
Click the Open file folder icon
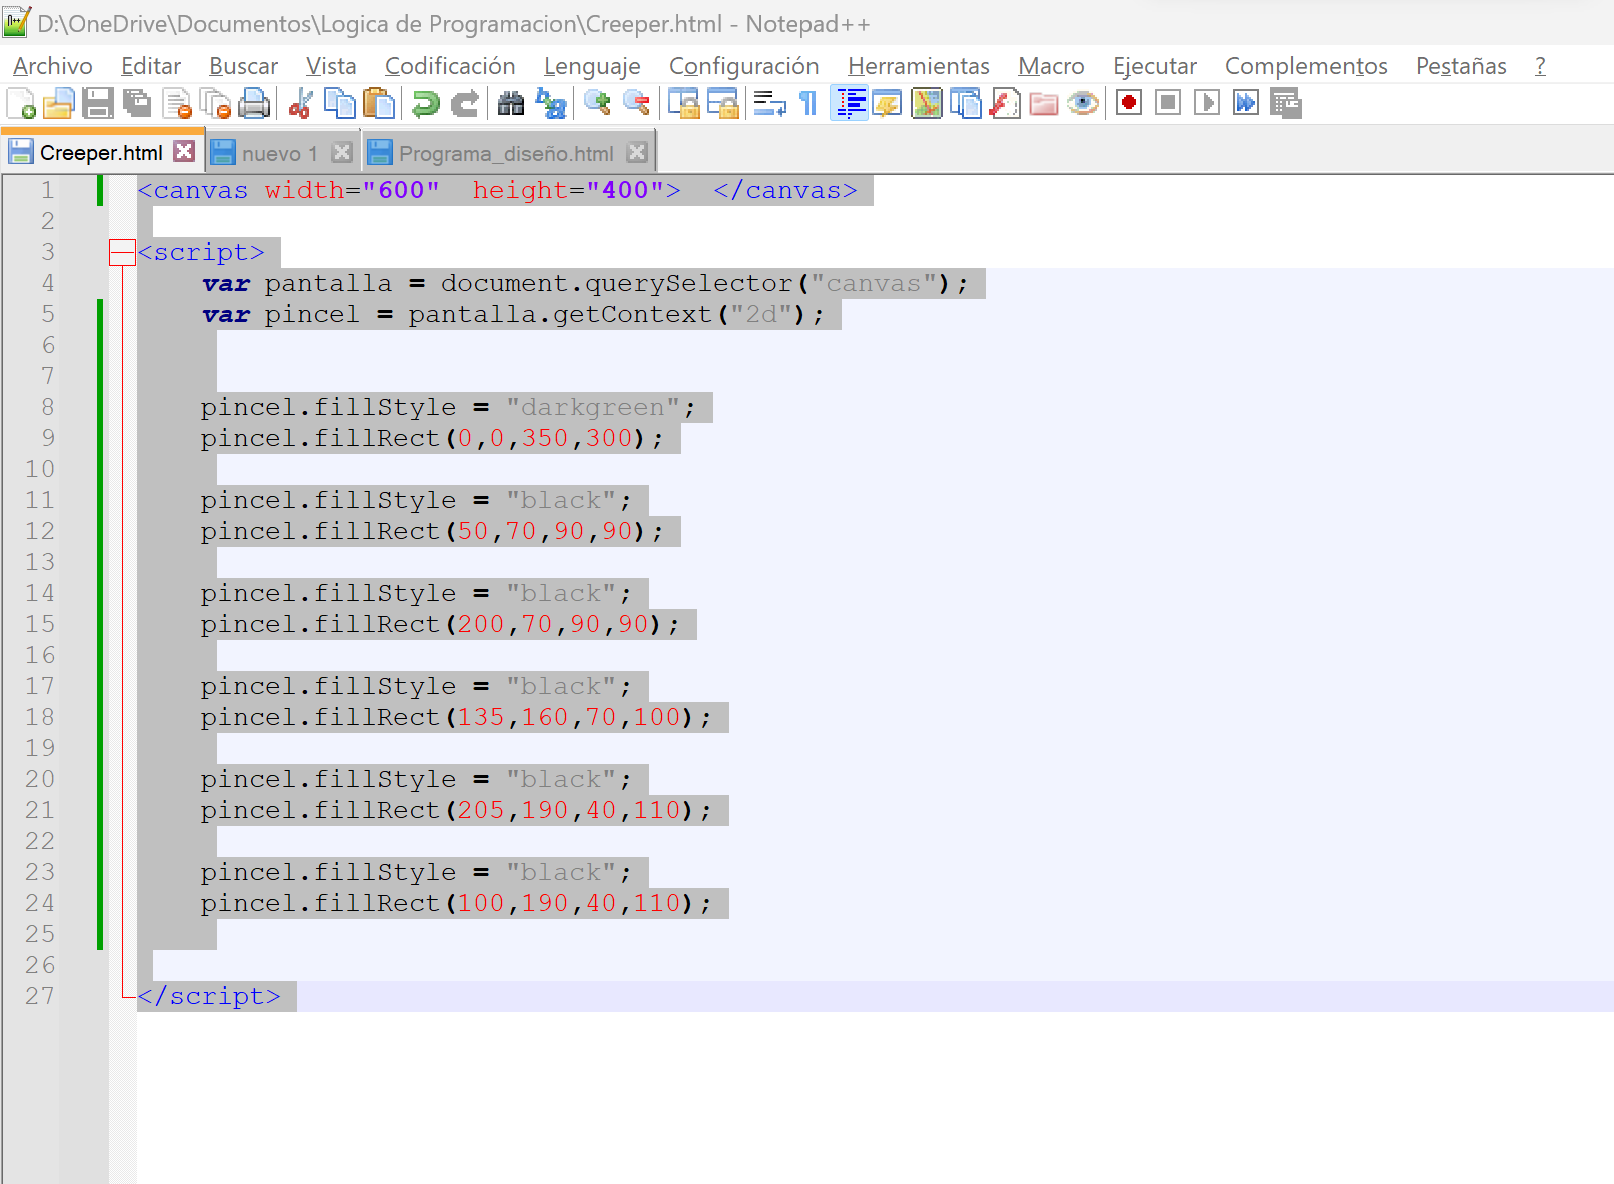pyautogui.click(x=59, y=103)
